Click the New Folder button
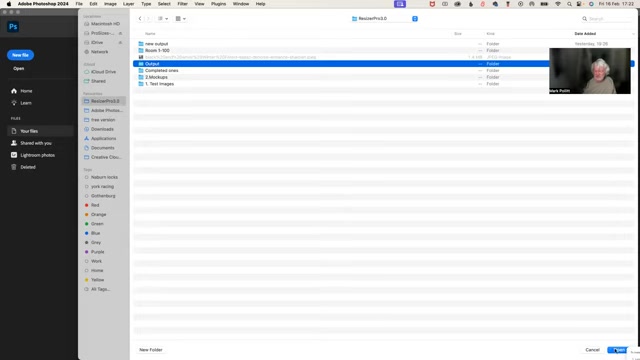640x360 pixels. pos(151,350)
